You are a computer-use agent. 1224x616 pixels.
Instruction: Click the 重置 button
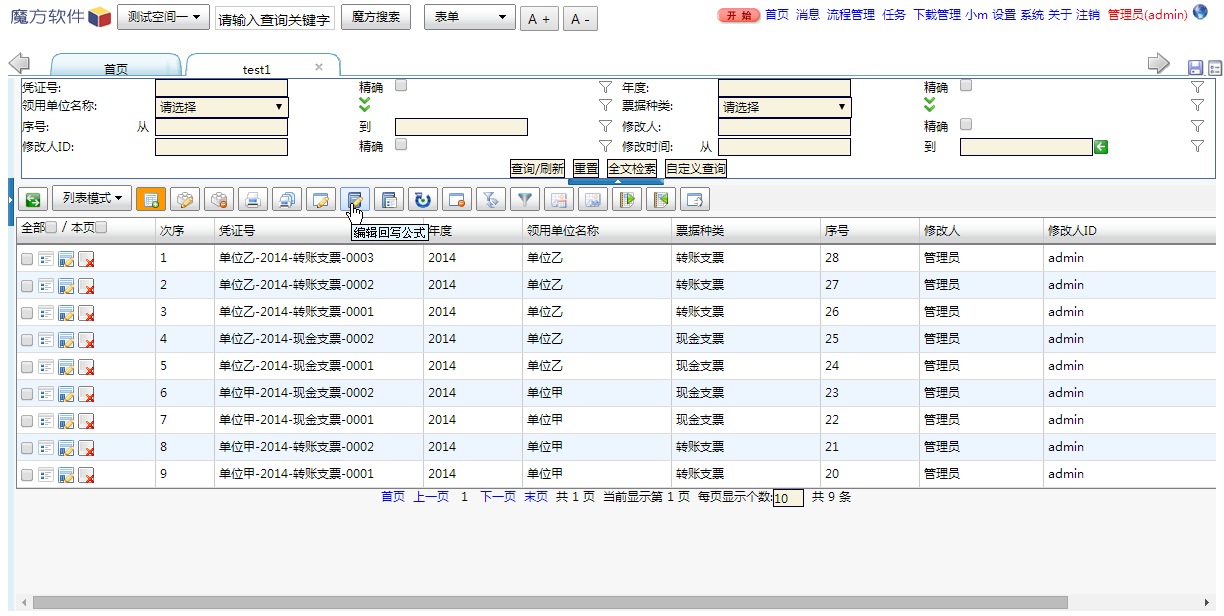586,169
